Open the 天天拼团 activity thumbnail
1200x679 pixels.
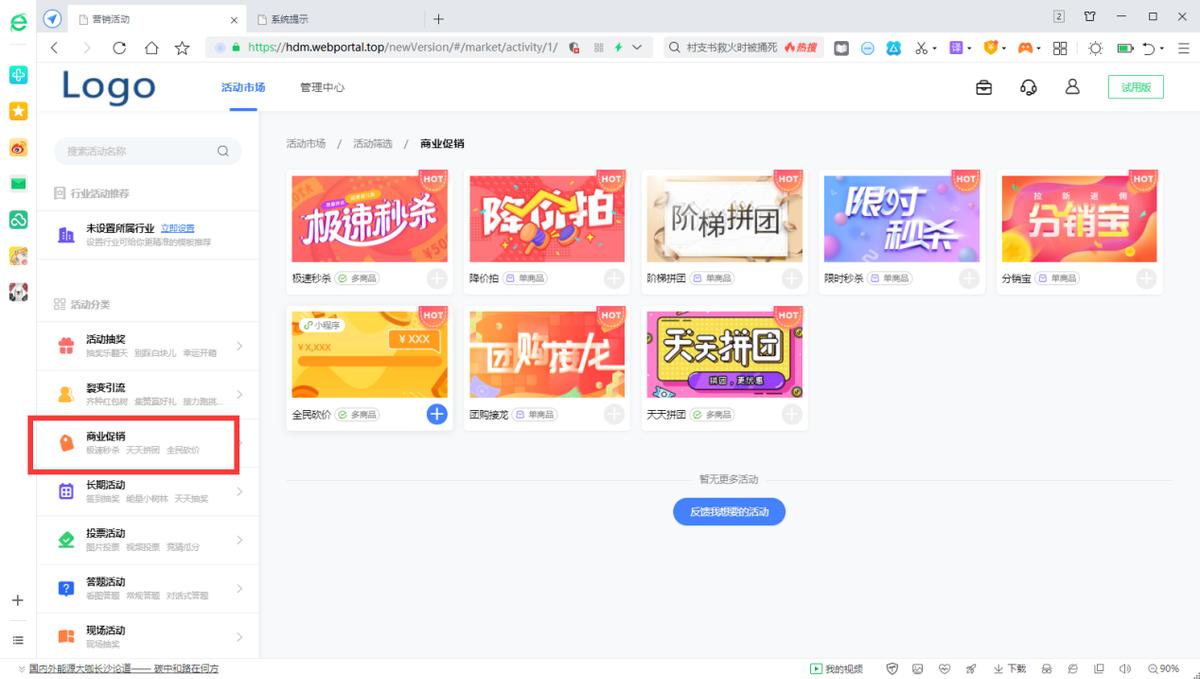tap(723, 352)
